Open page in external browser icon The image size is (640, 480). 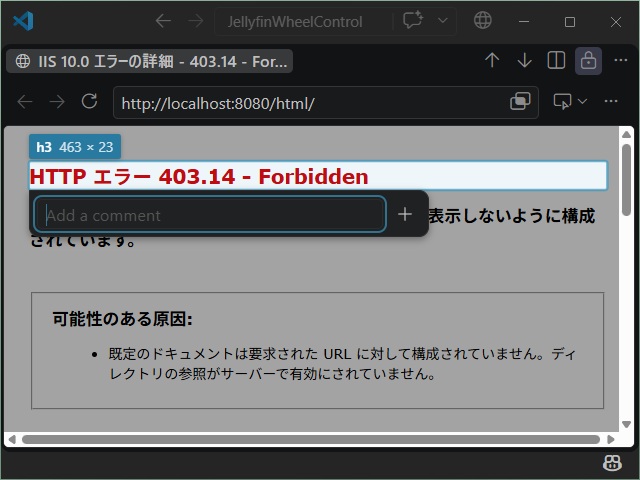tap(520, 101)
